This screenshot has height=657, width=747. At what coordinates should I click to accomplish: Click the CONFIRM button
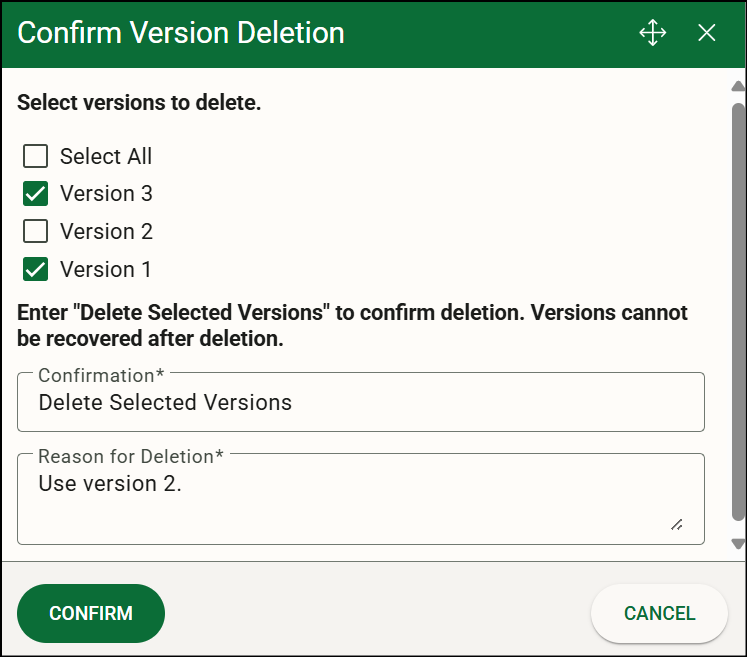point(91,613)
